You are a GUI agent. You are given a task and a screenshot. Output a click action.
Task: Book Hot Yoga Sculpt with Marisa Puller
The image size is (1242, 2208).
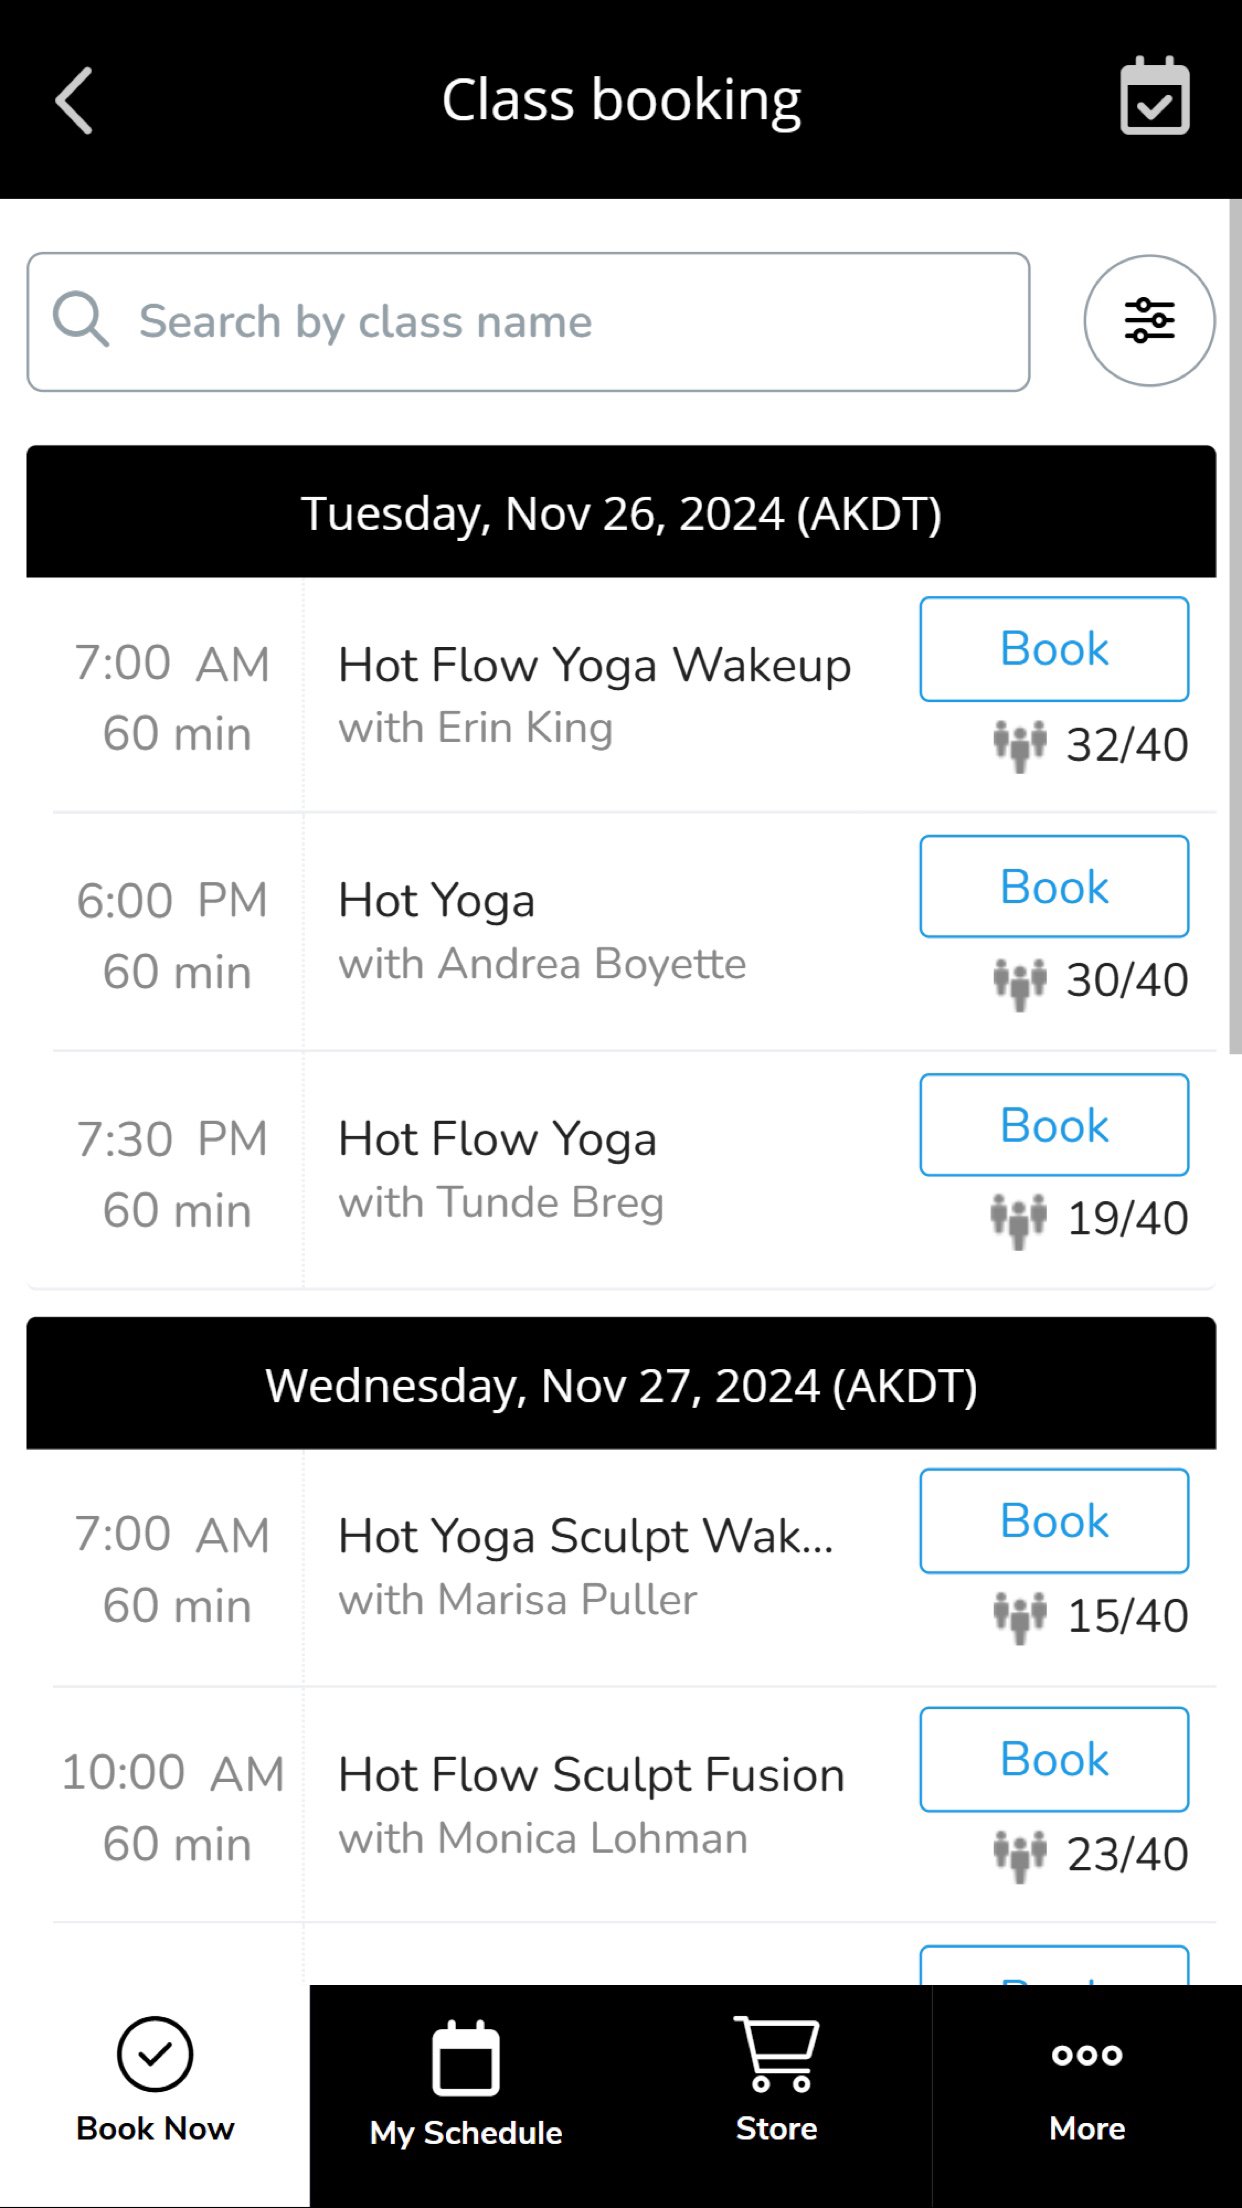point(1054,1521)
